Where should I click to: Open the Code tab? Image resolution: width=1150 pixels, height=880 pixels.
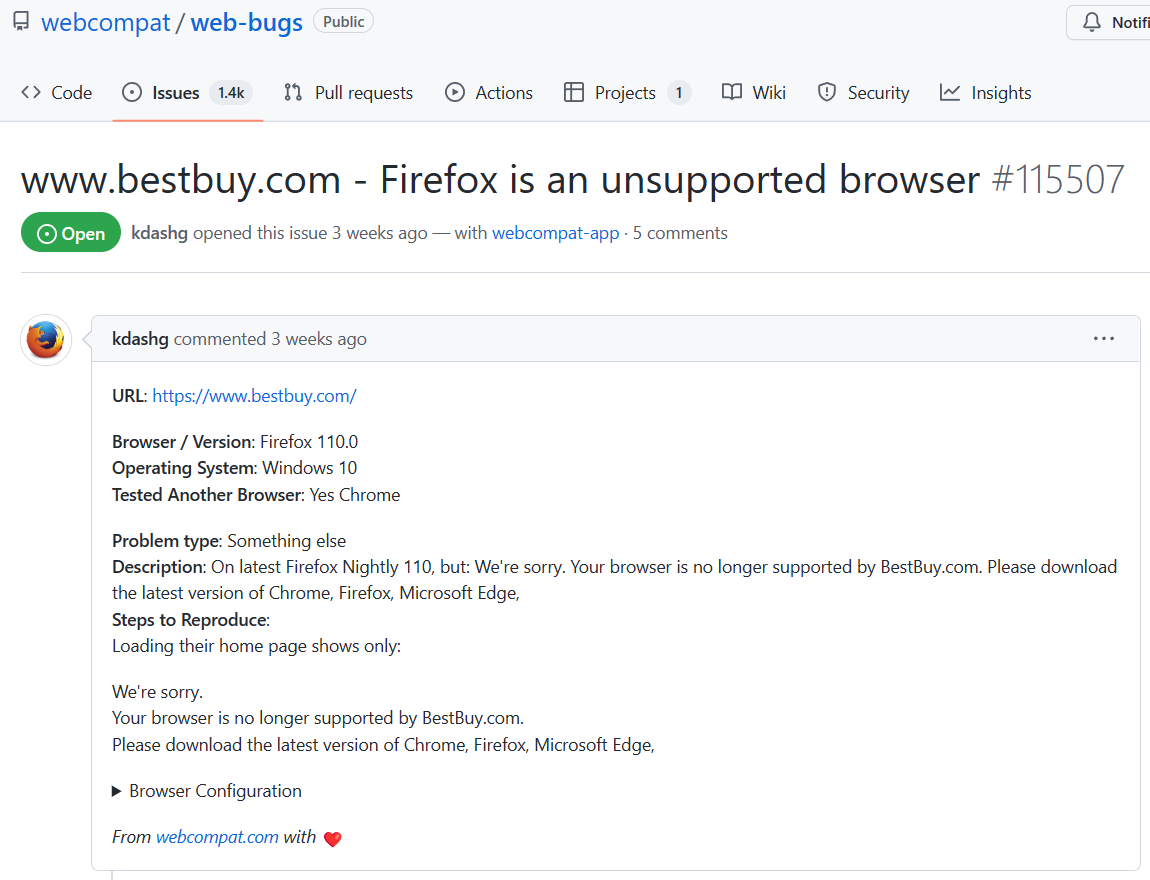click(x=57, y=93)
